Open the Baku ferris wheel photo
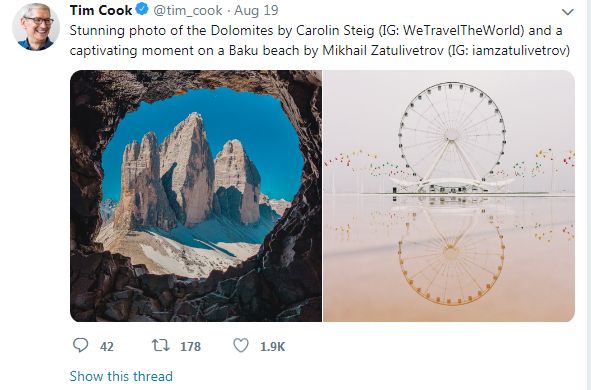The height and width of the screenshot is (390, 591). click(x=449, y=196)
